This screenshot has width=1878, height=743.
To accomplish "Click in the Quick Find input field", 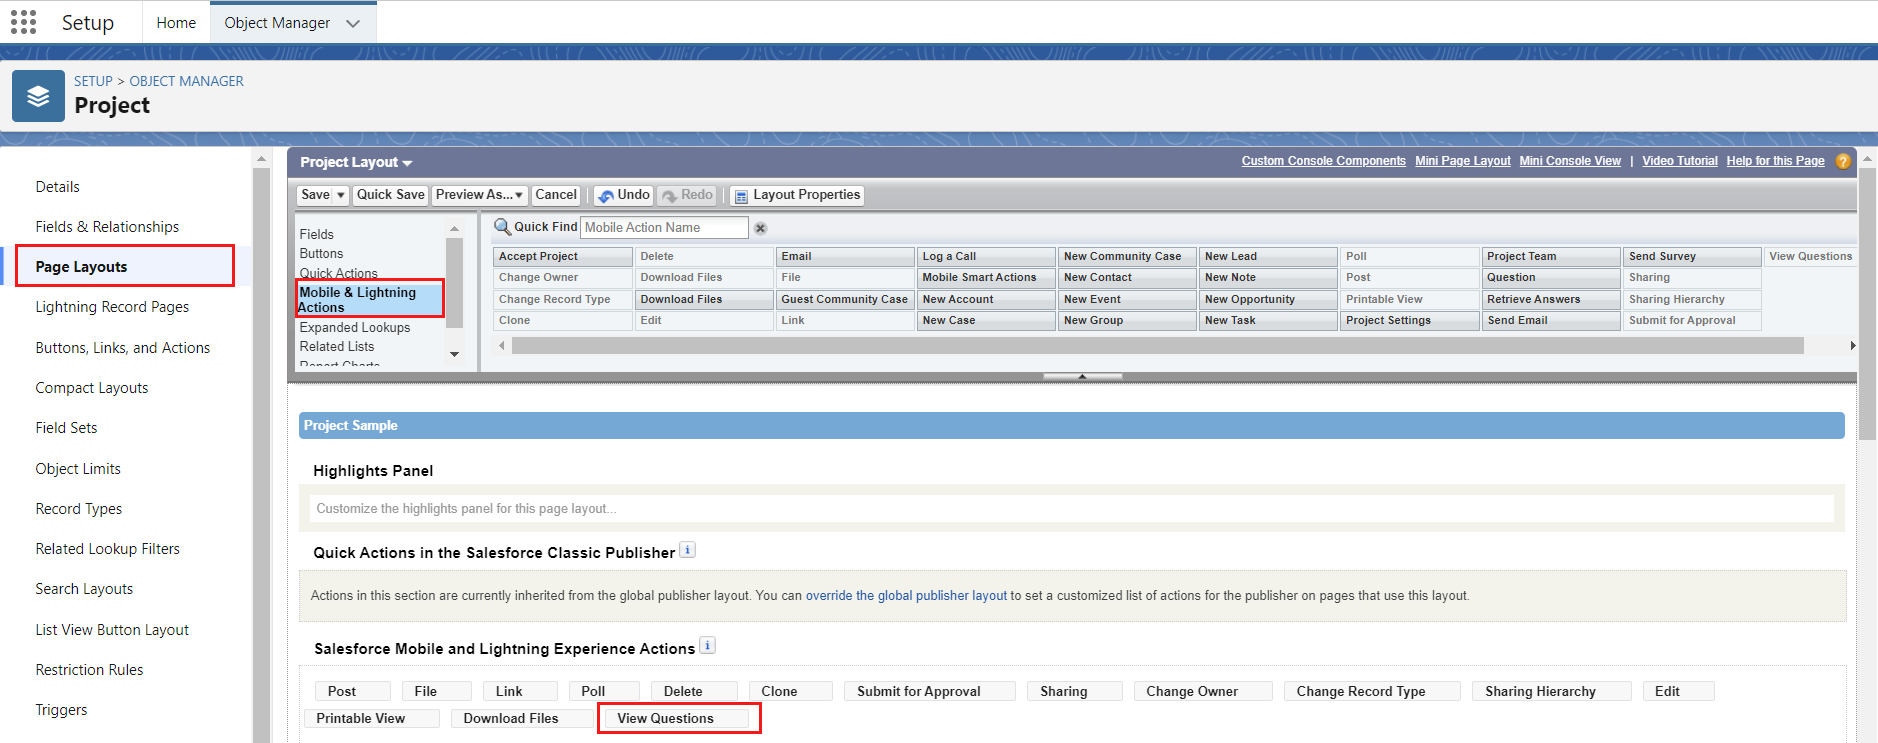I will point(665,227).
